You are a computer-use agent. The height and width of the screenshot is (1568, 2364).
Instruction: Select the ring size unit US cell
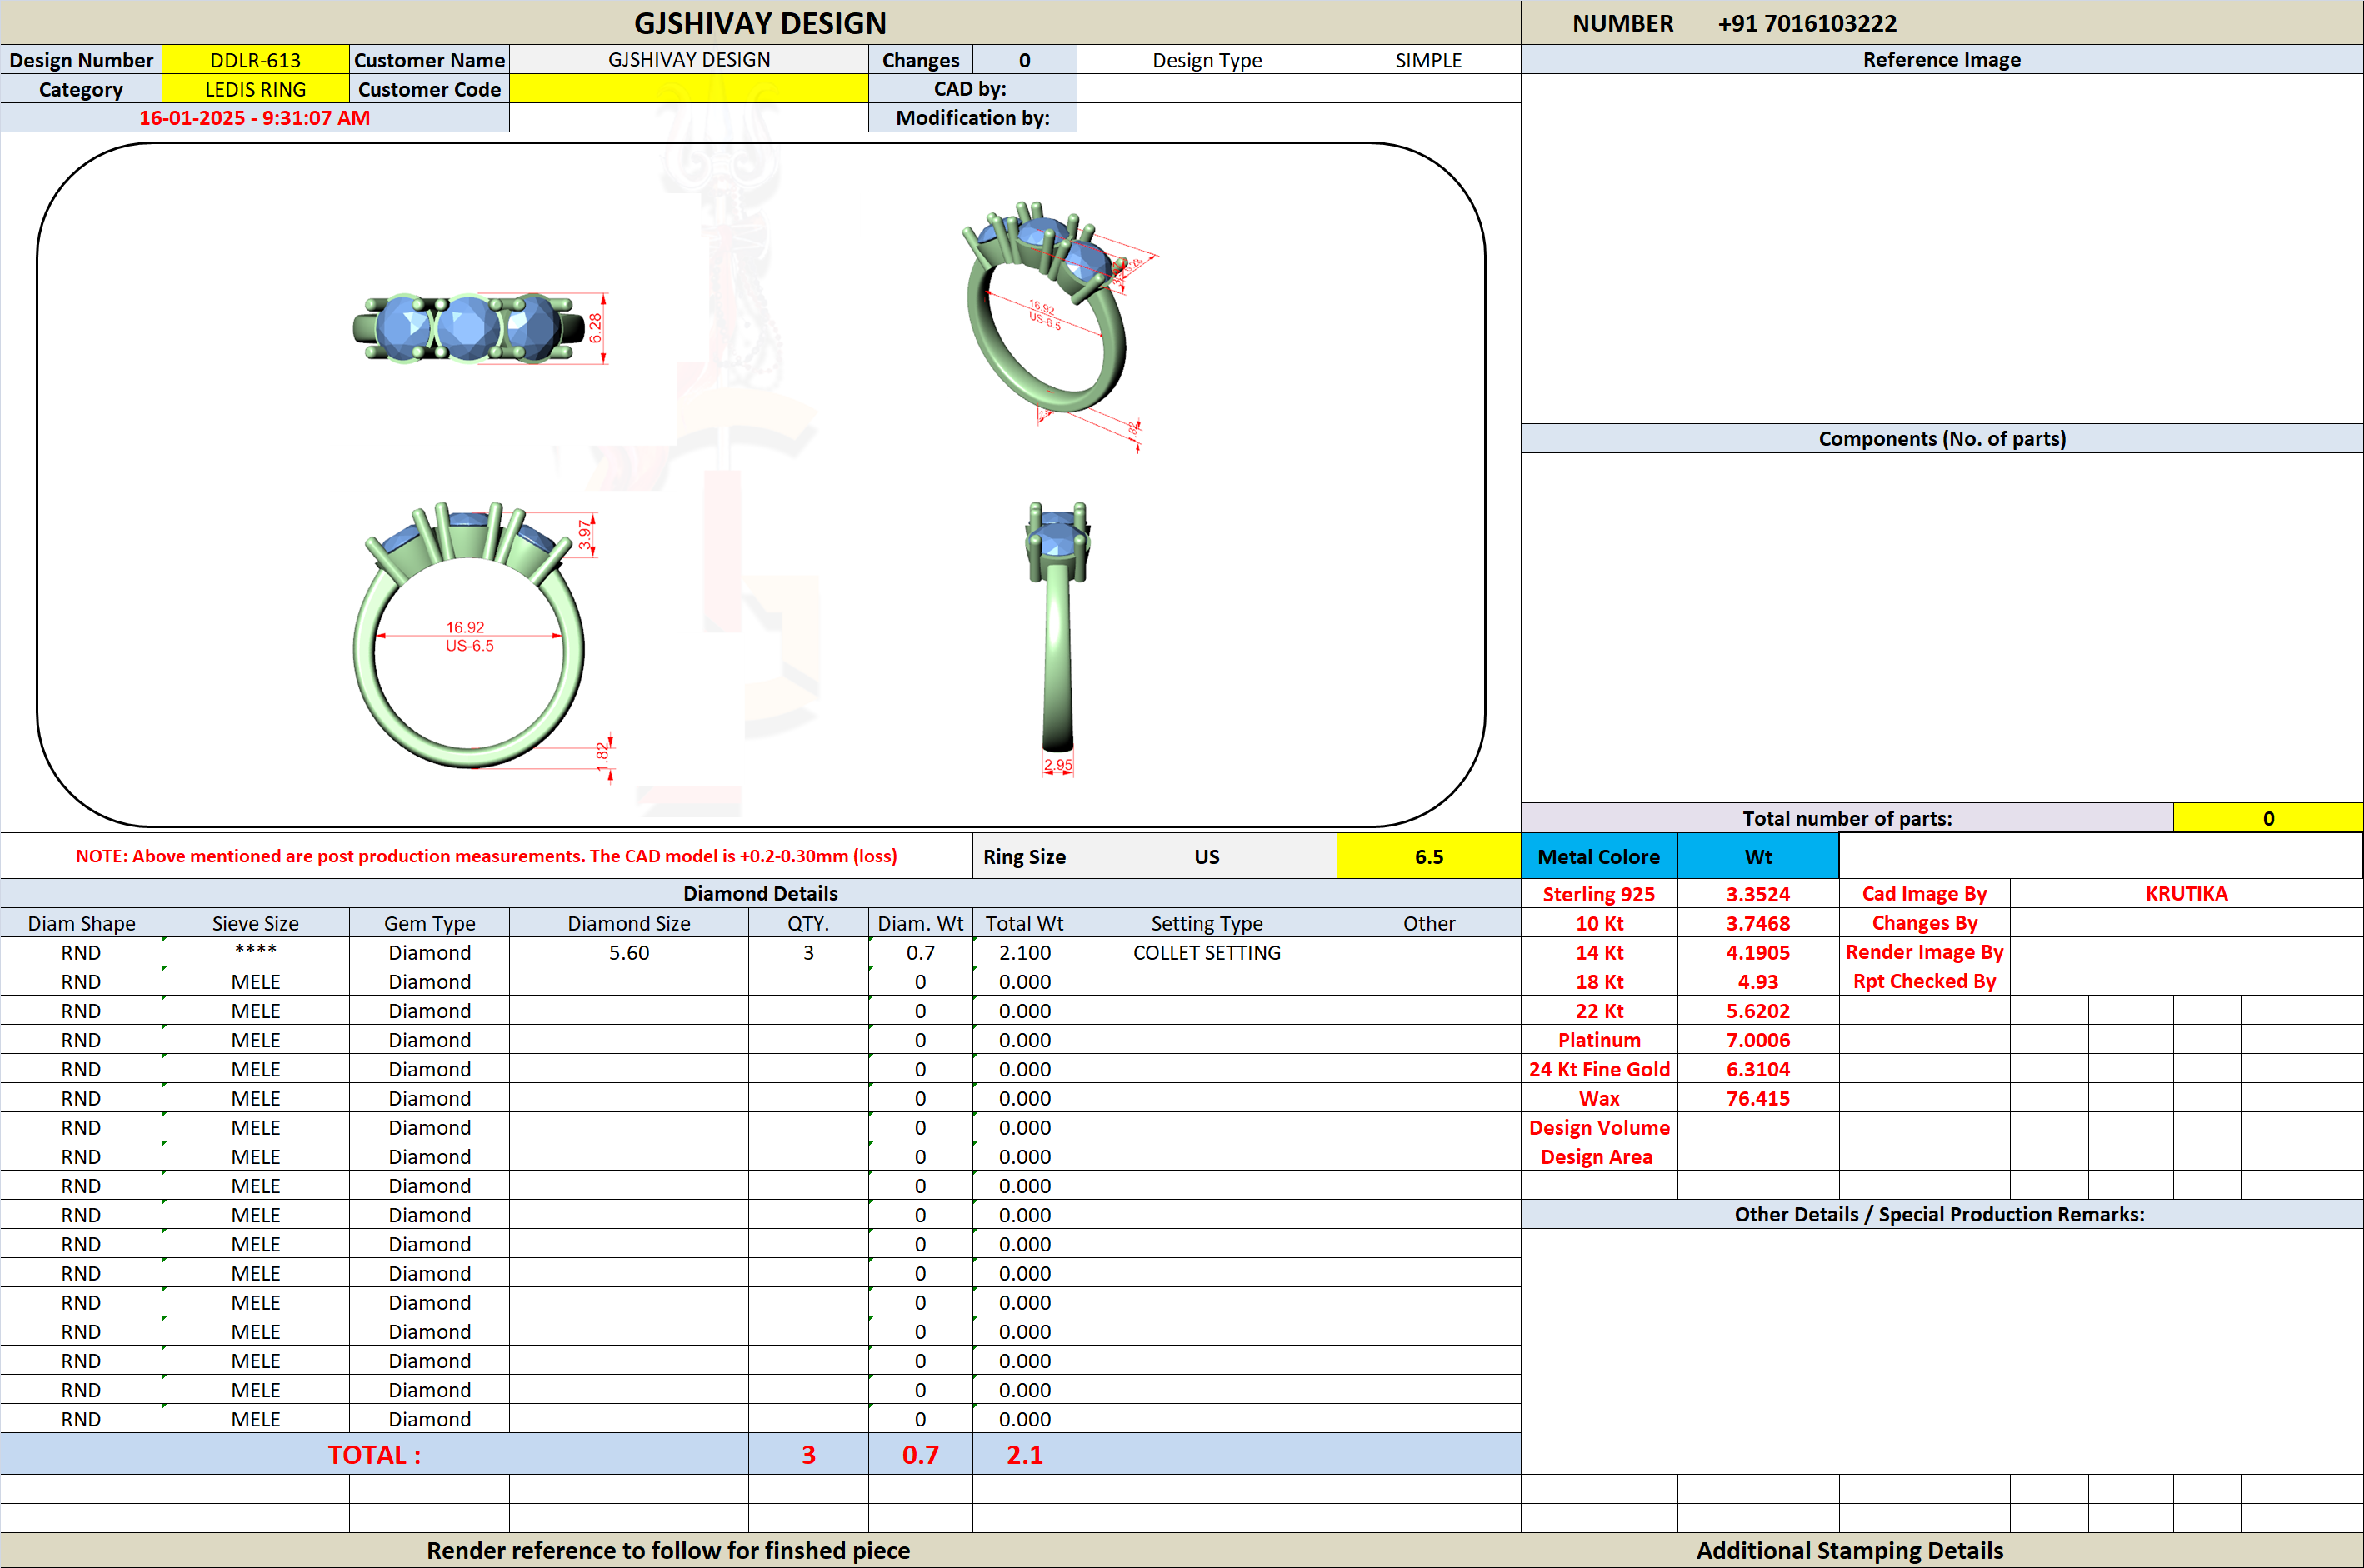1206,857
